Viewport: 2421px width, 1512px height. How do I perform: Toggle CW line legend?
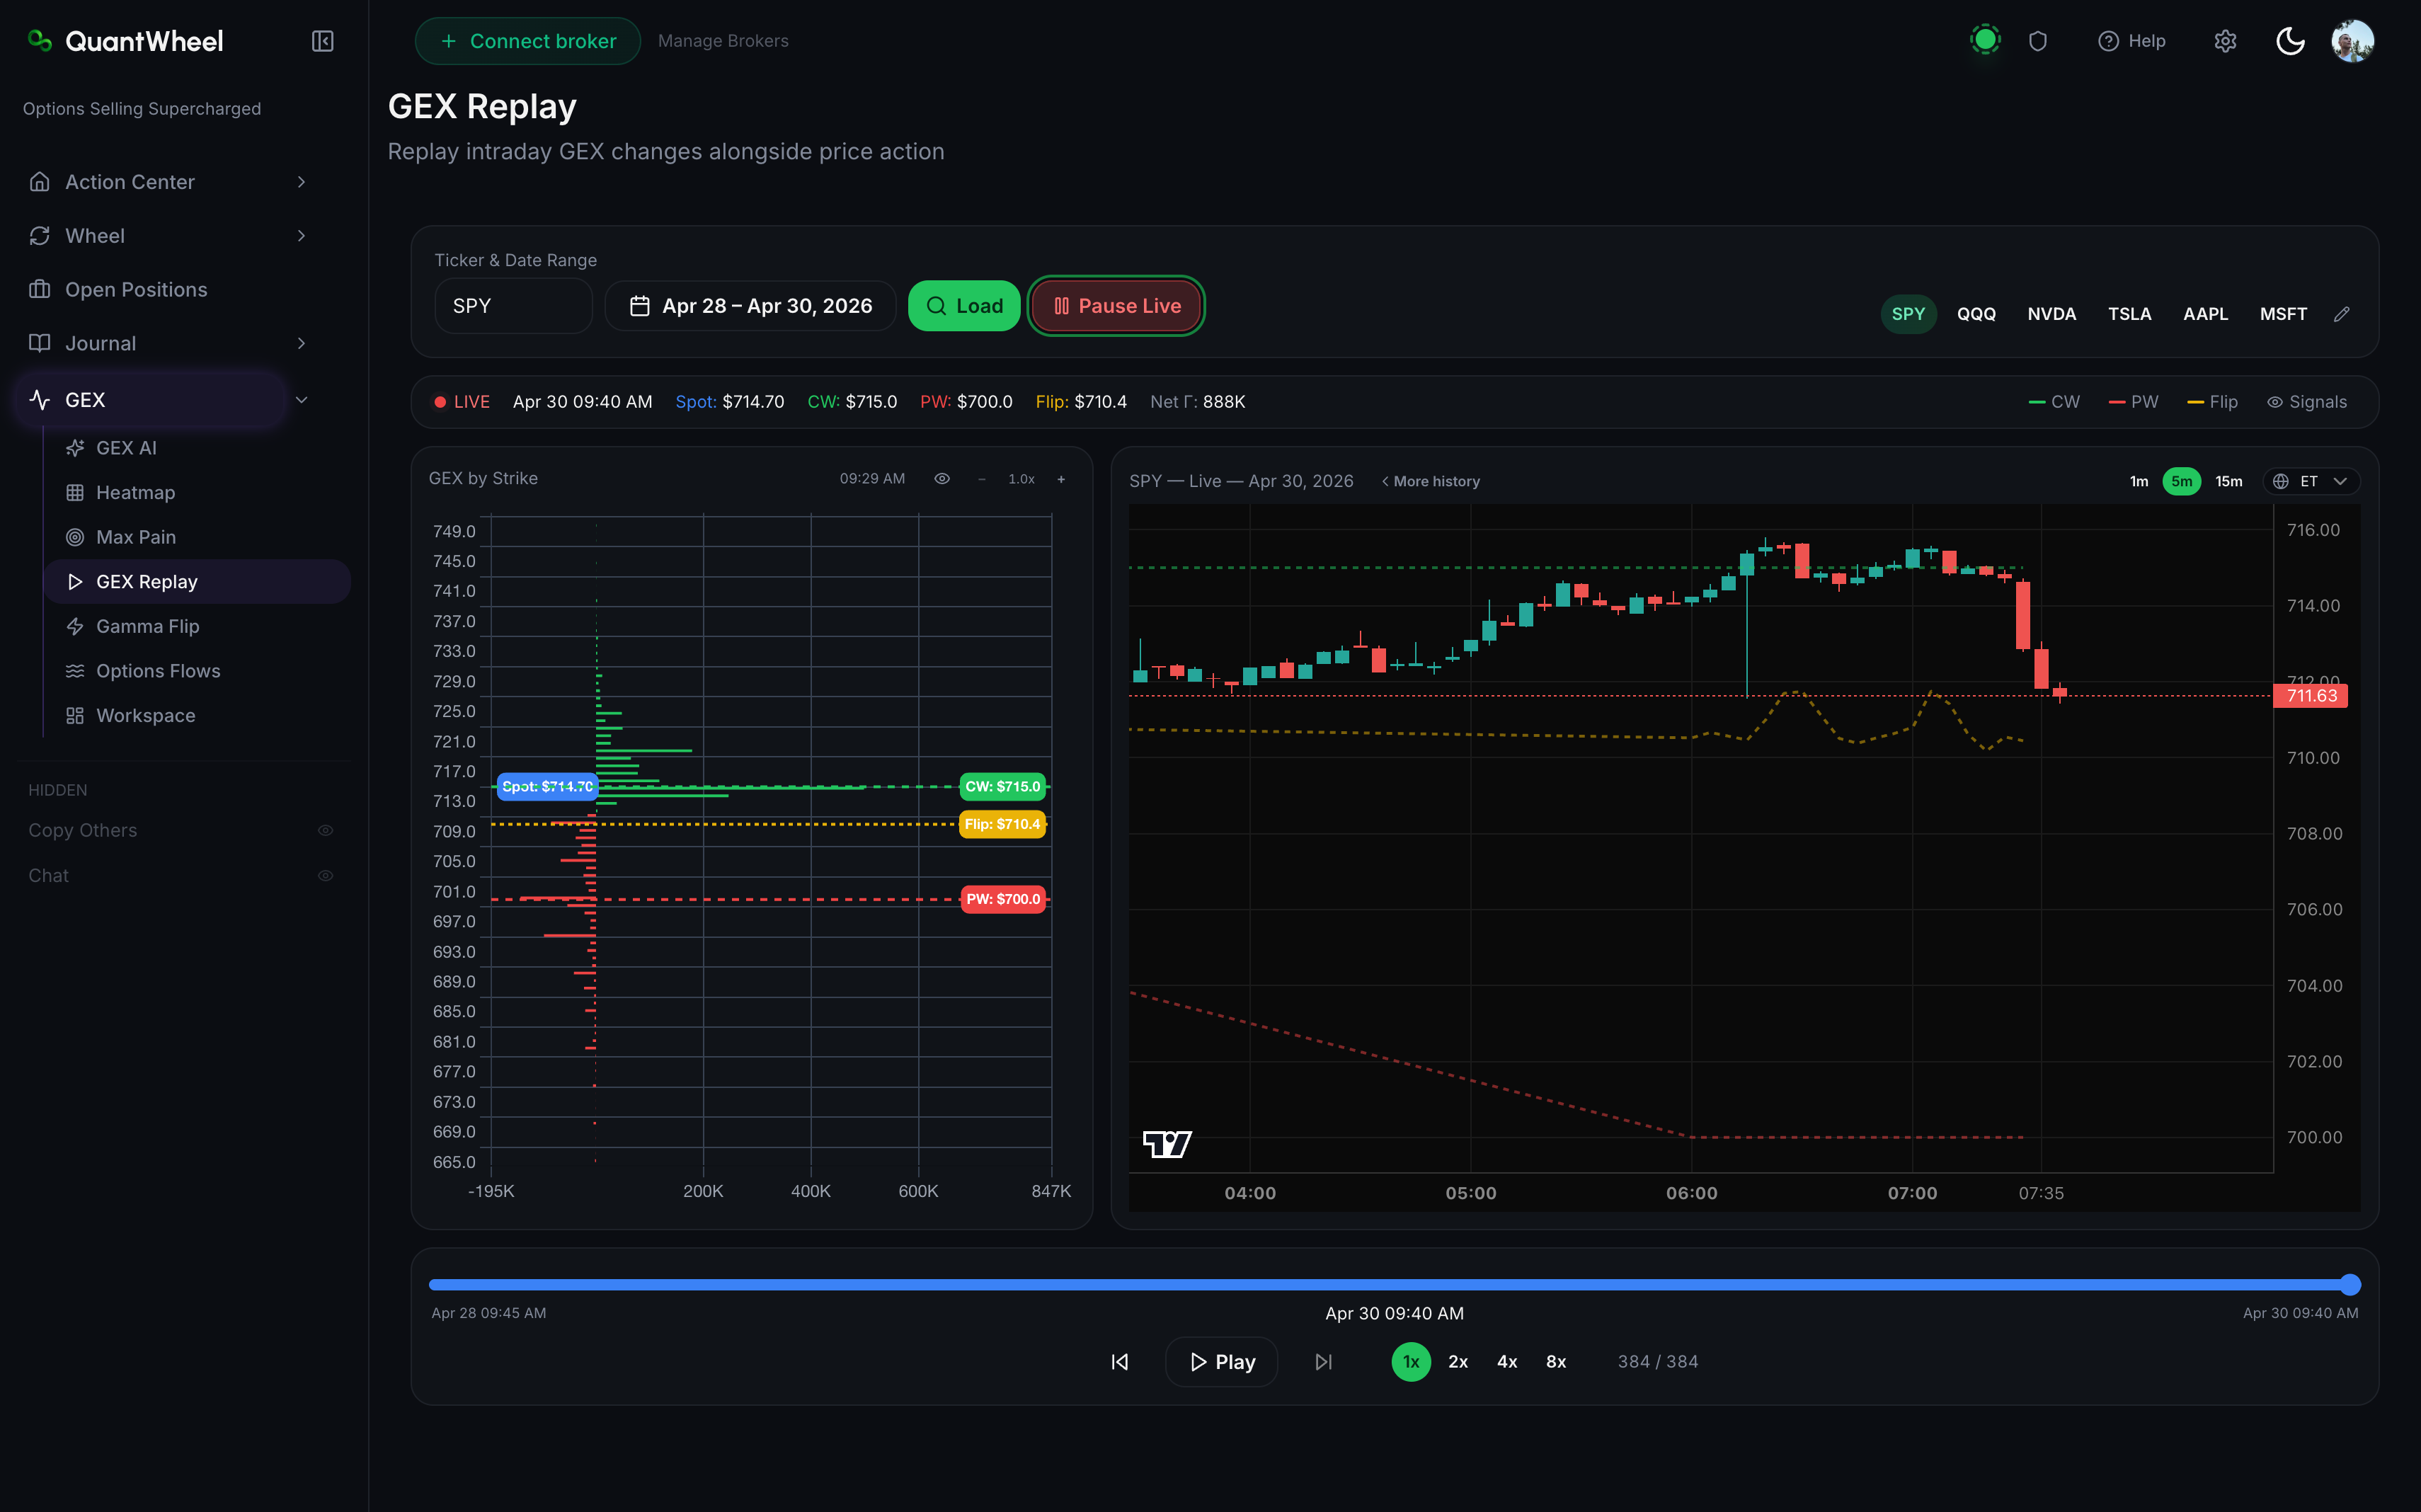pyautogui.click(x=2054, y=402)
